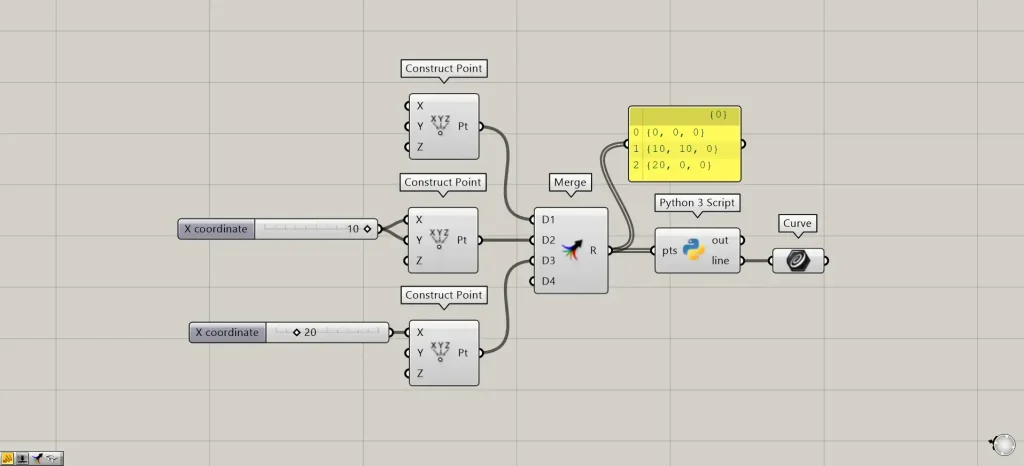Click the download arrow icon in bottom-left toolbar
Screen dimensions: 1024x466
coord(22,458)
